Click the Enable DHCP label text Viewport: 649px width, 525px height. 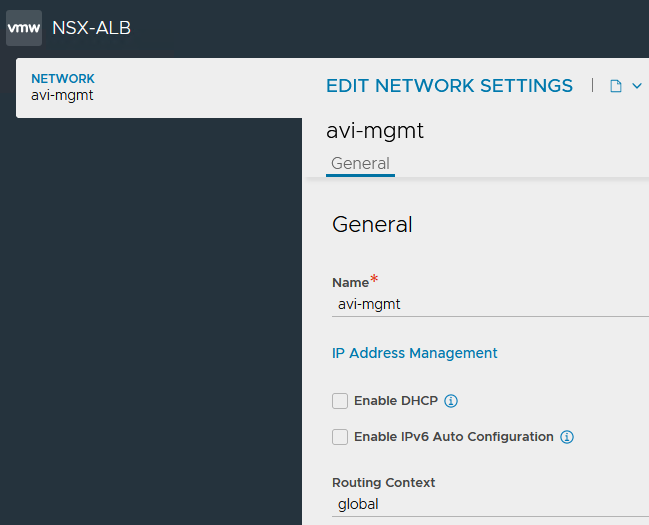[x=395, y=401]
